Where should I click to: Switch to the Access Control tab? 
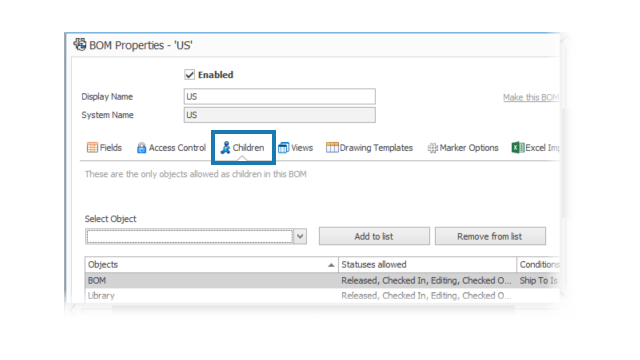pyautogui.click(x=171, y=147)
